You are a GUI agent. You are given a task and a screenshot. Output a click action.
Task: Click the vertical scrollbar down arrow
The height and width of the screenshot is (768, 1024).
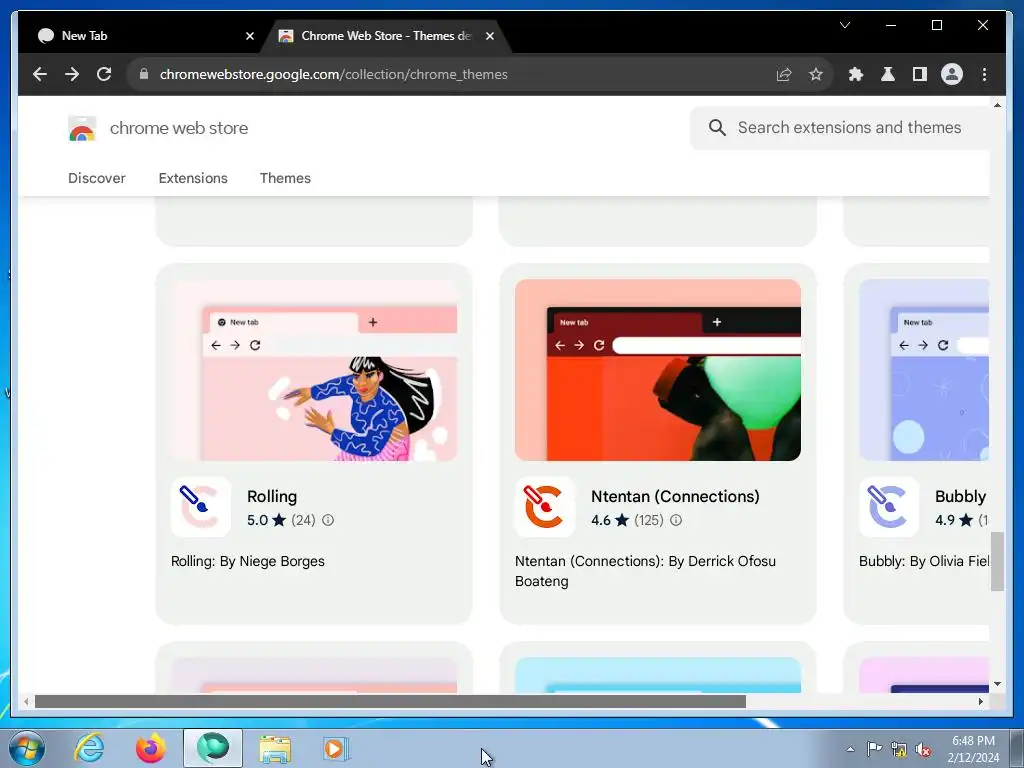click(997, 684)
